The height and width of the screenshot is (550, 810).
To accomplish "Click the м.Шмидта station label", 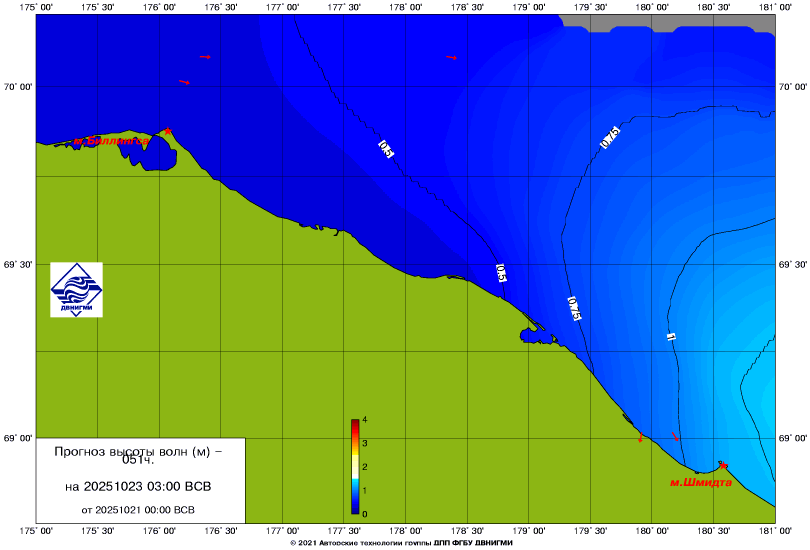I will (x=700, y=482).
